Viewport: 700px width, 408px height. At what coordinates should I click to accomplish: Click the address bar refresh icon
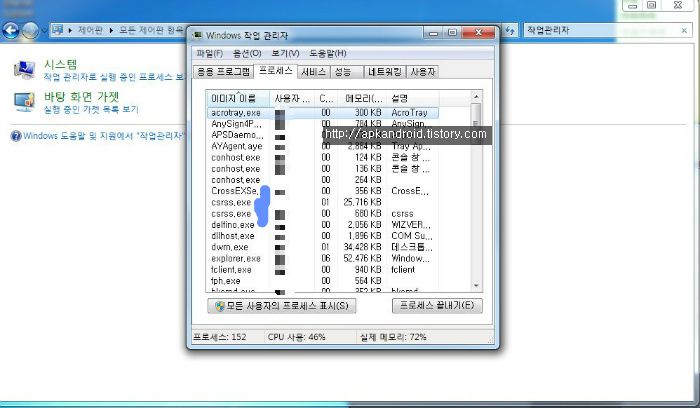point(510,30)
